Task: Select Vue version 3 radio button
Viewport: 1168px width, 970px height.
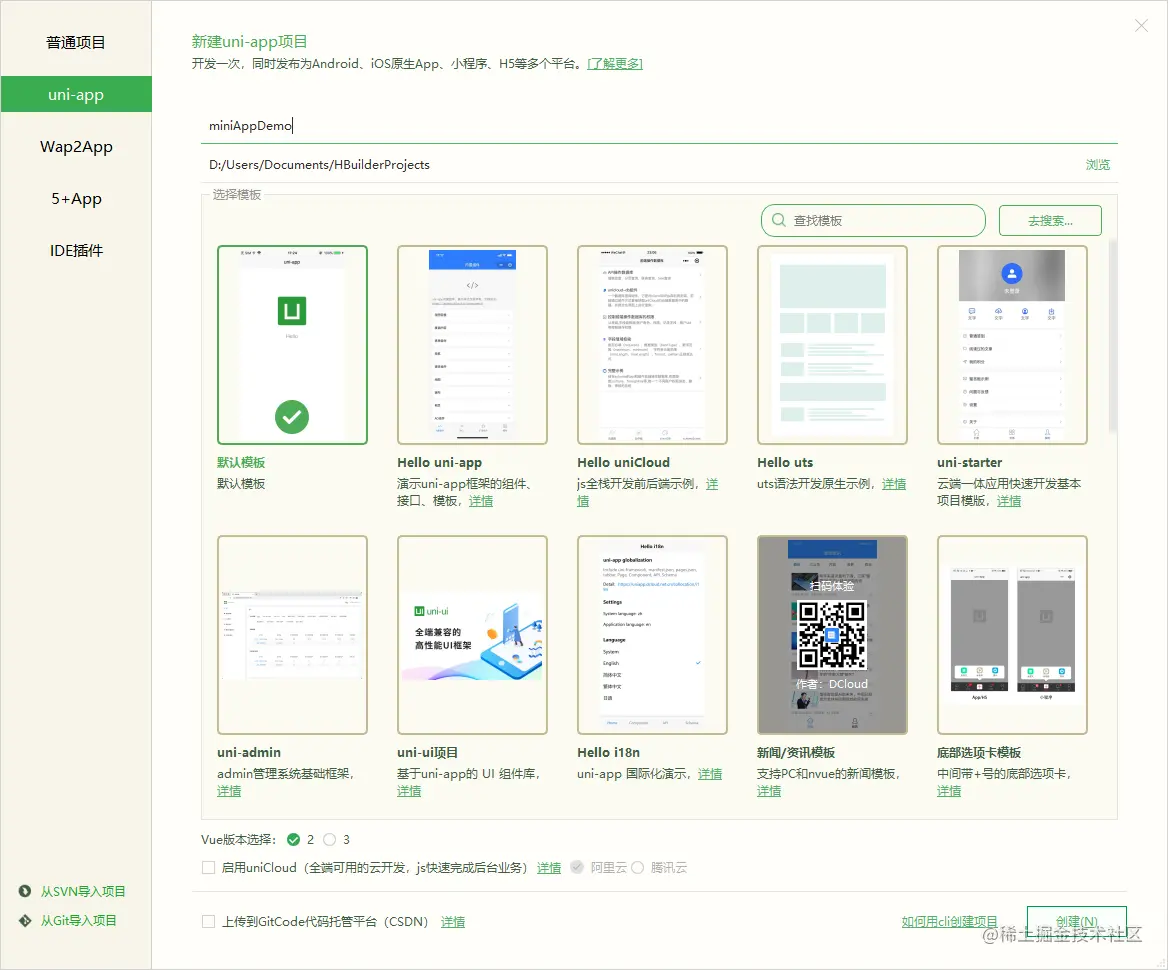Action: 330,840
